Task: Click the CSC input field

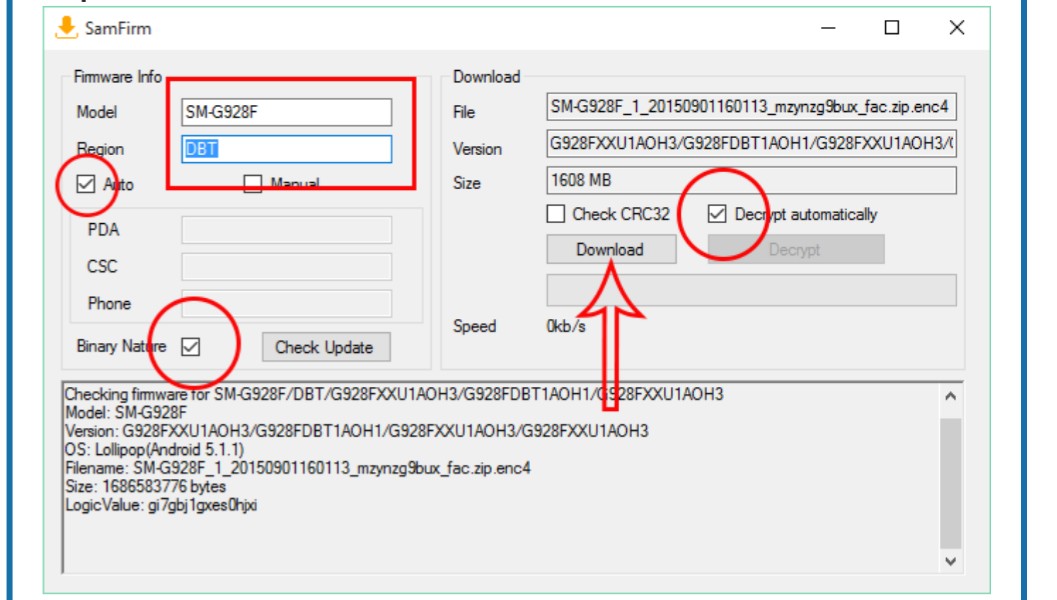Action: 286,267
